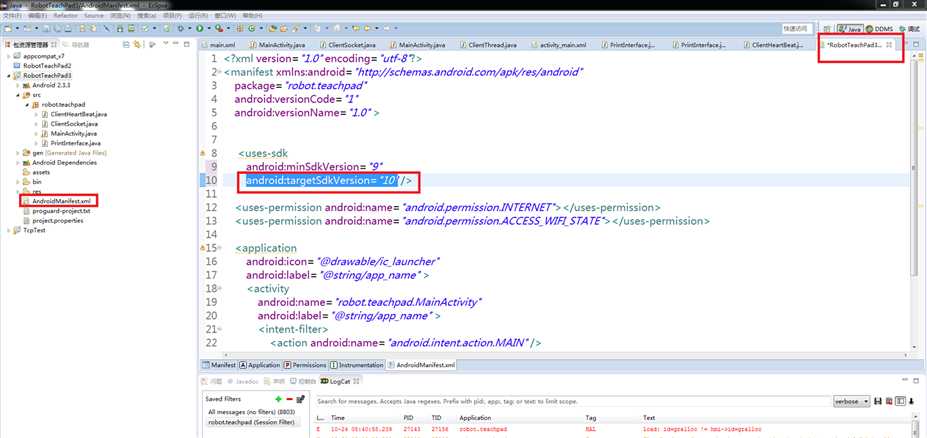Expand the Android 2.3.3 library node
The width and height of the screenshot is (927, 438).
pos(18,85)
